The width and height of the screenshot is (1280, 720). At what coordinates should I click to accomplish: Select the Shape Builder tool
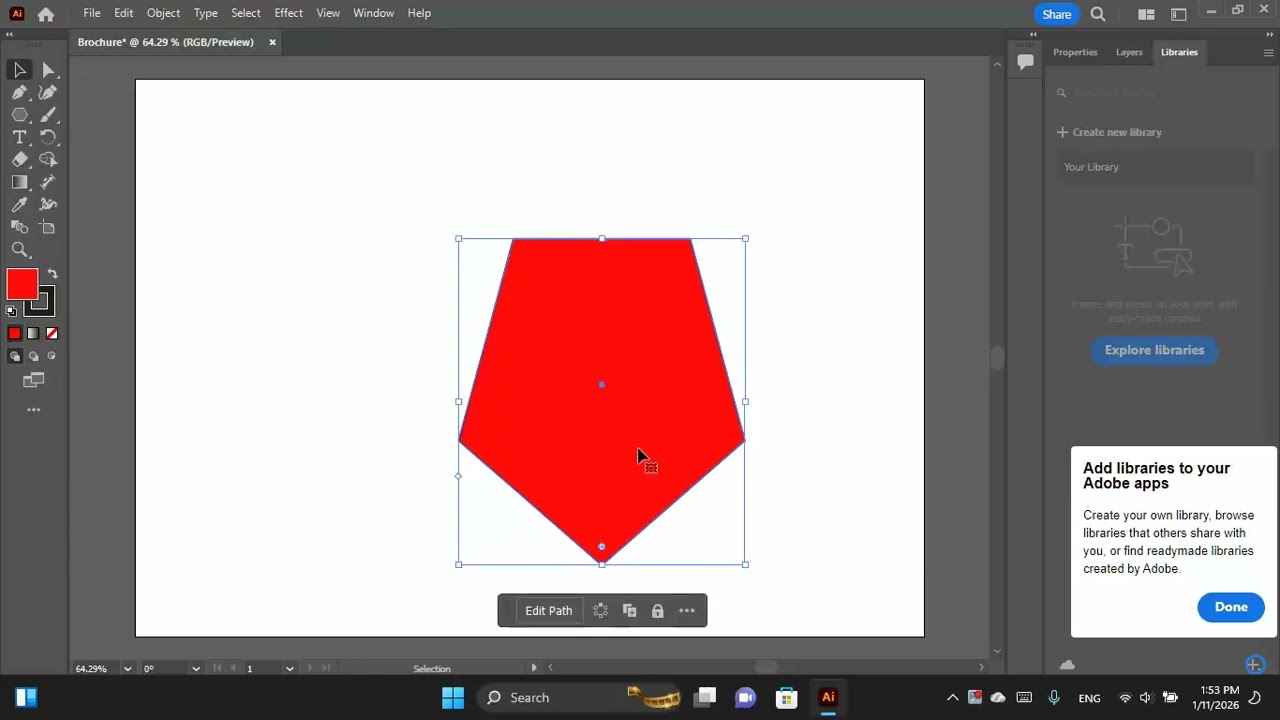click(48, 160)
